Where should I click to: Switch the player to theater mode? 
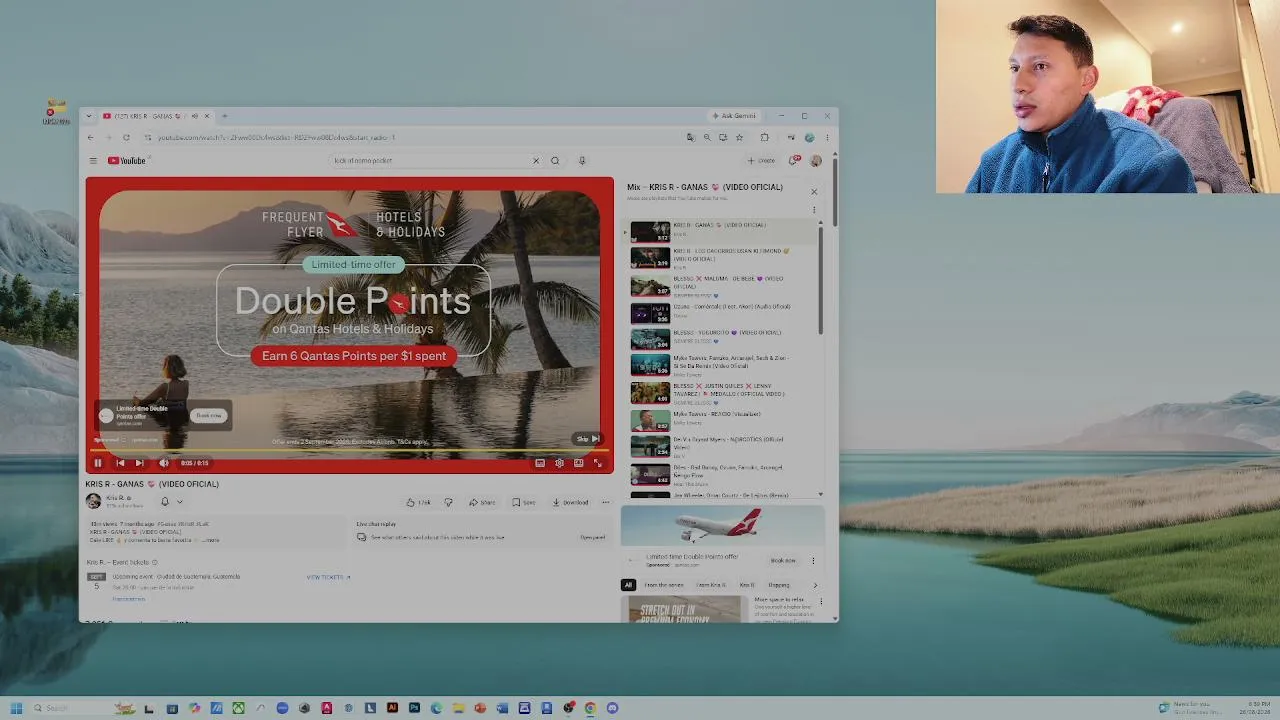coord(578,463)
